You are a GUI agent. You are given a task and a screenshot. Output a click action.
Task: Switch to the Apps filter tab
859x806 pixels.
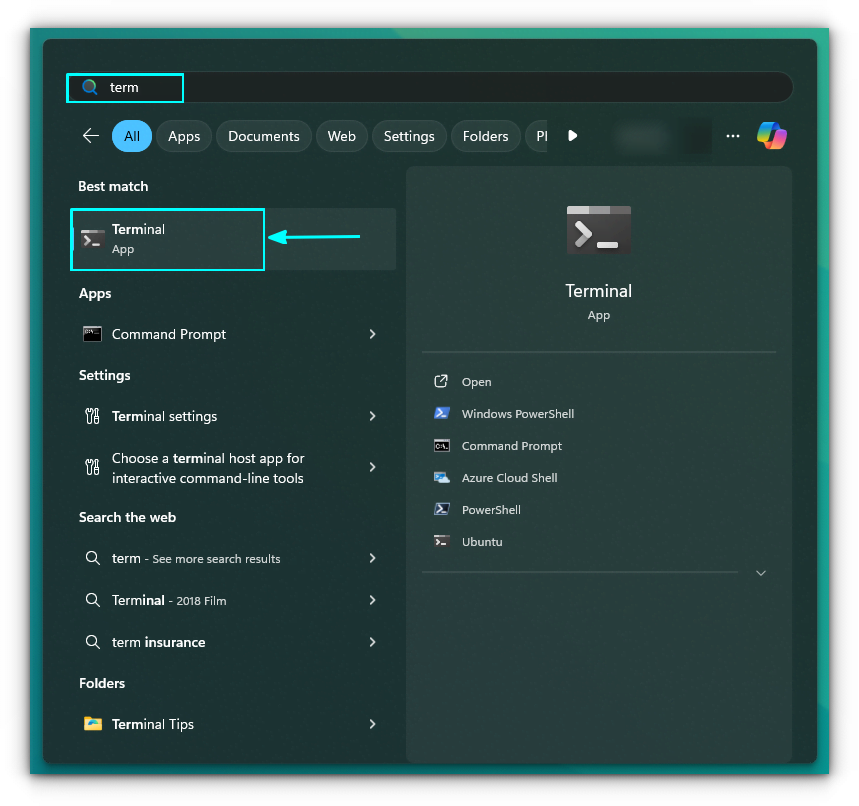[x=184, y=136]
